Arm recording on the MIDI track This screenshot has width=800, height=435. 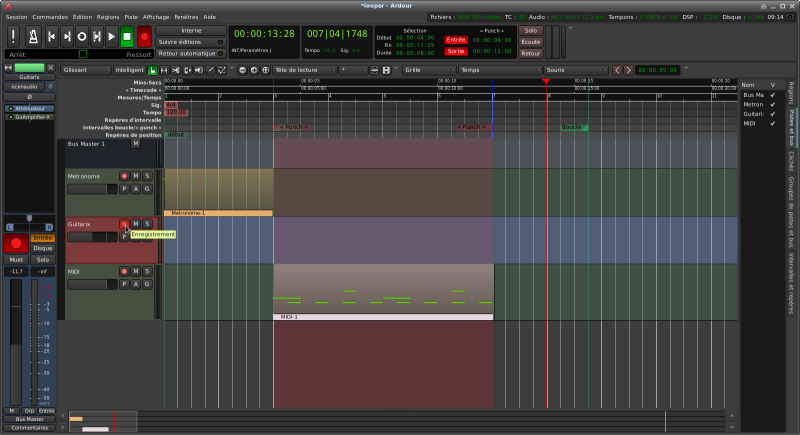pos(124,272)
